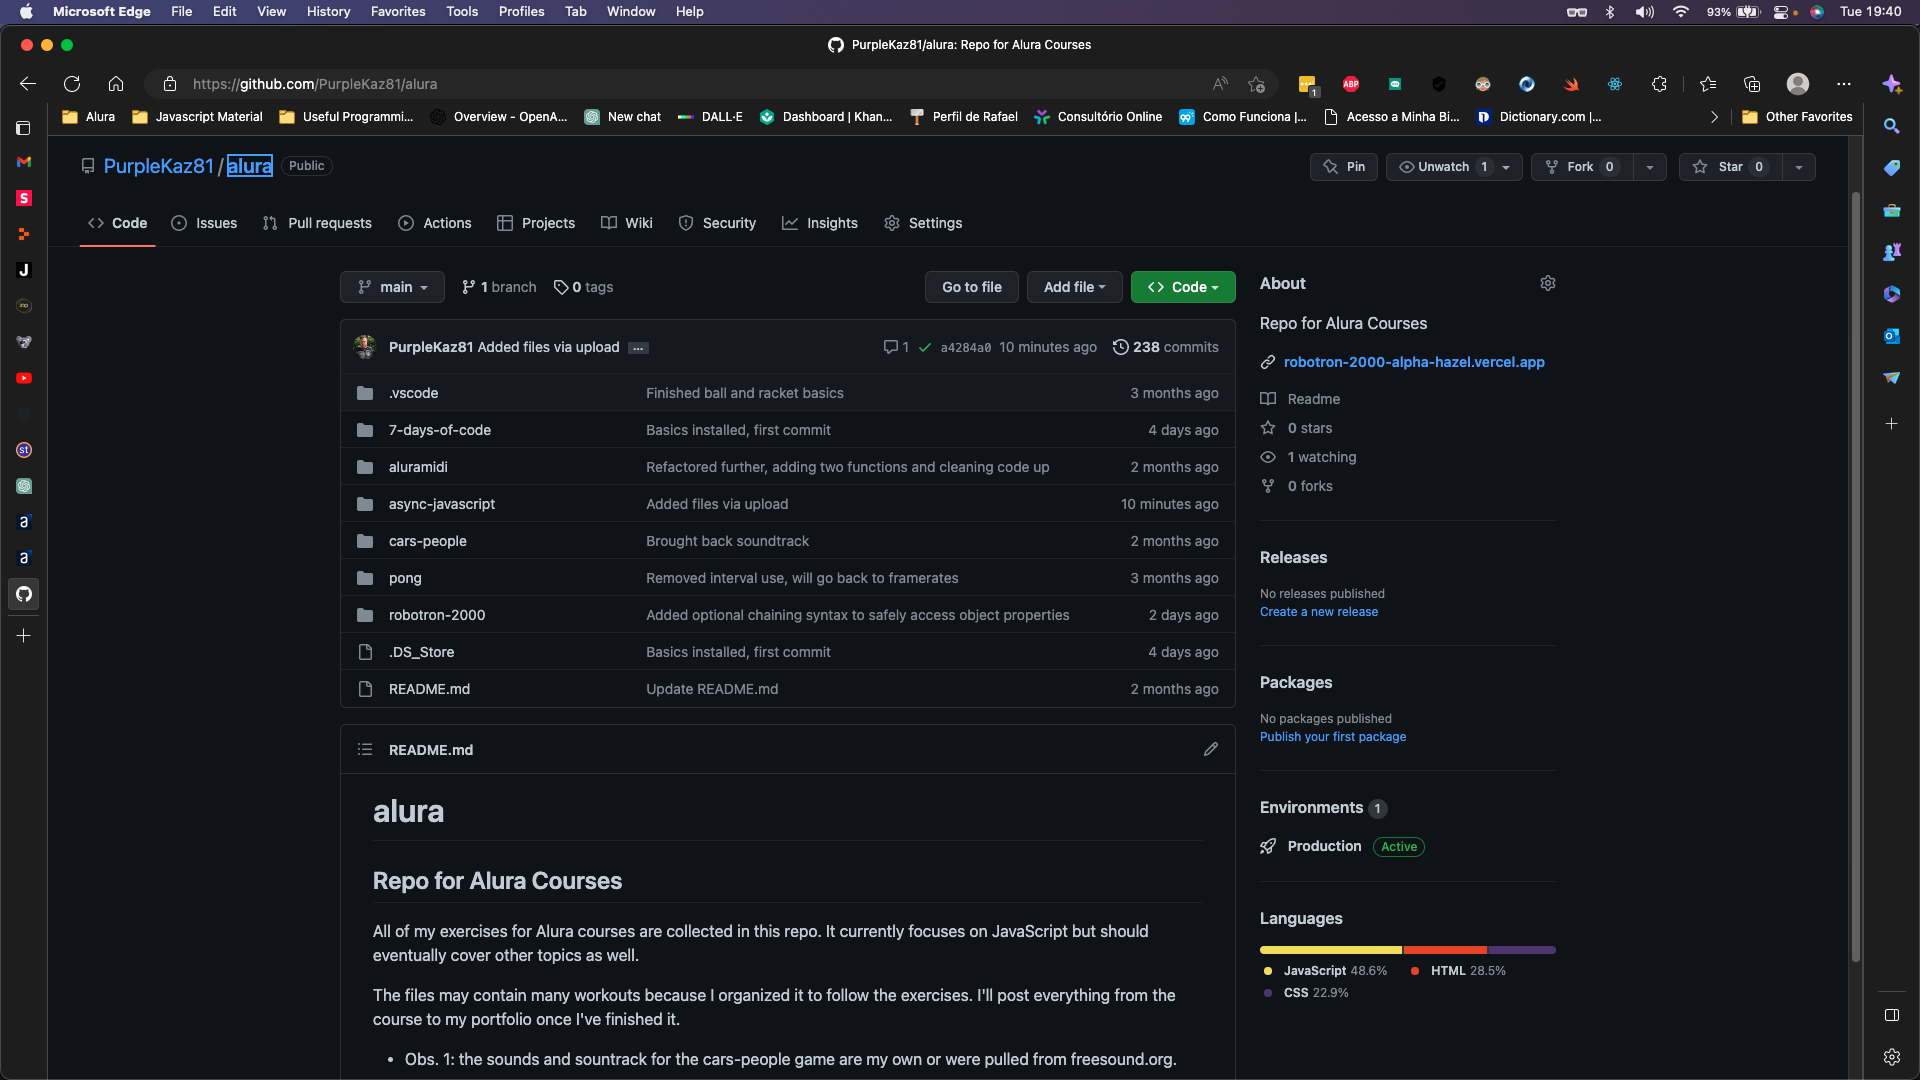Open the Add file dropdown
The width and height of the screenshot is (1920, 1080).
tap(1074, 287)
